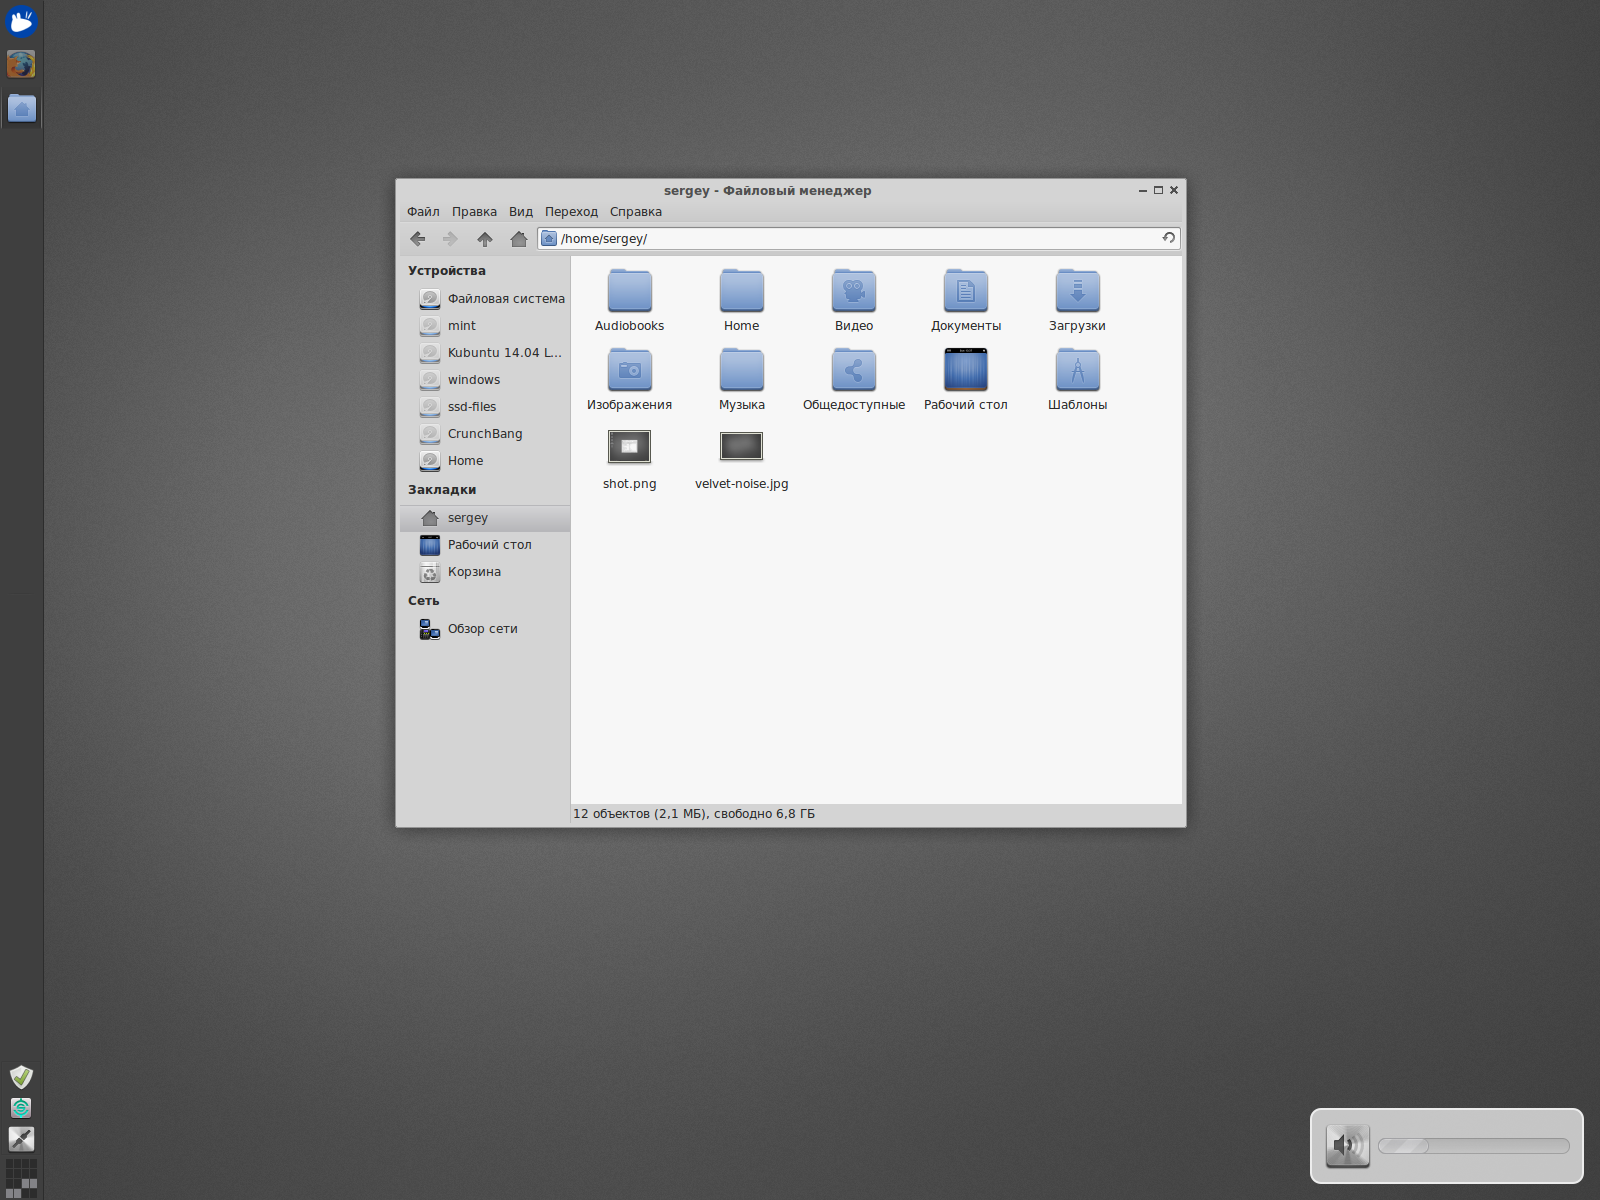Open the Переход menu
The image size is (1600, 1200).
[571, 212]
